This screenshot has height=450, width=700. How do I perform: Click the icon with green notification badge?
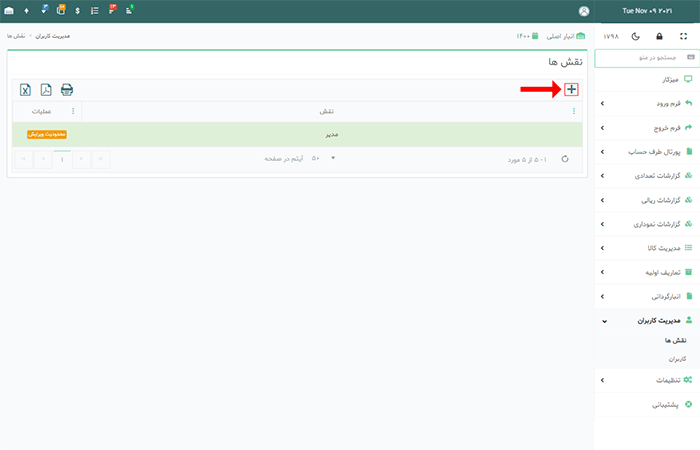129,9
